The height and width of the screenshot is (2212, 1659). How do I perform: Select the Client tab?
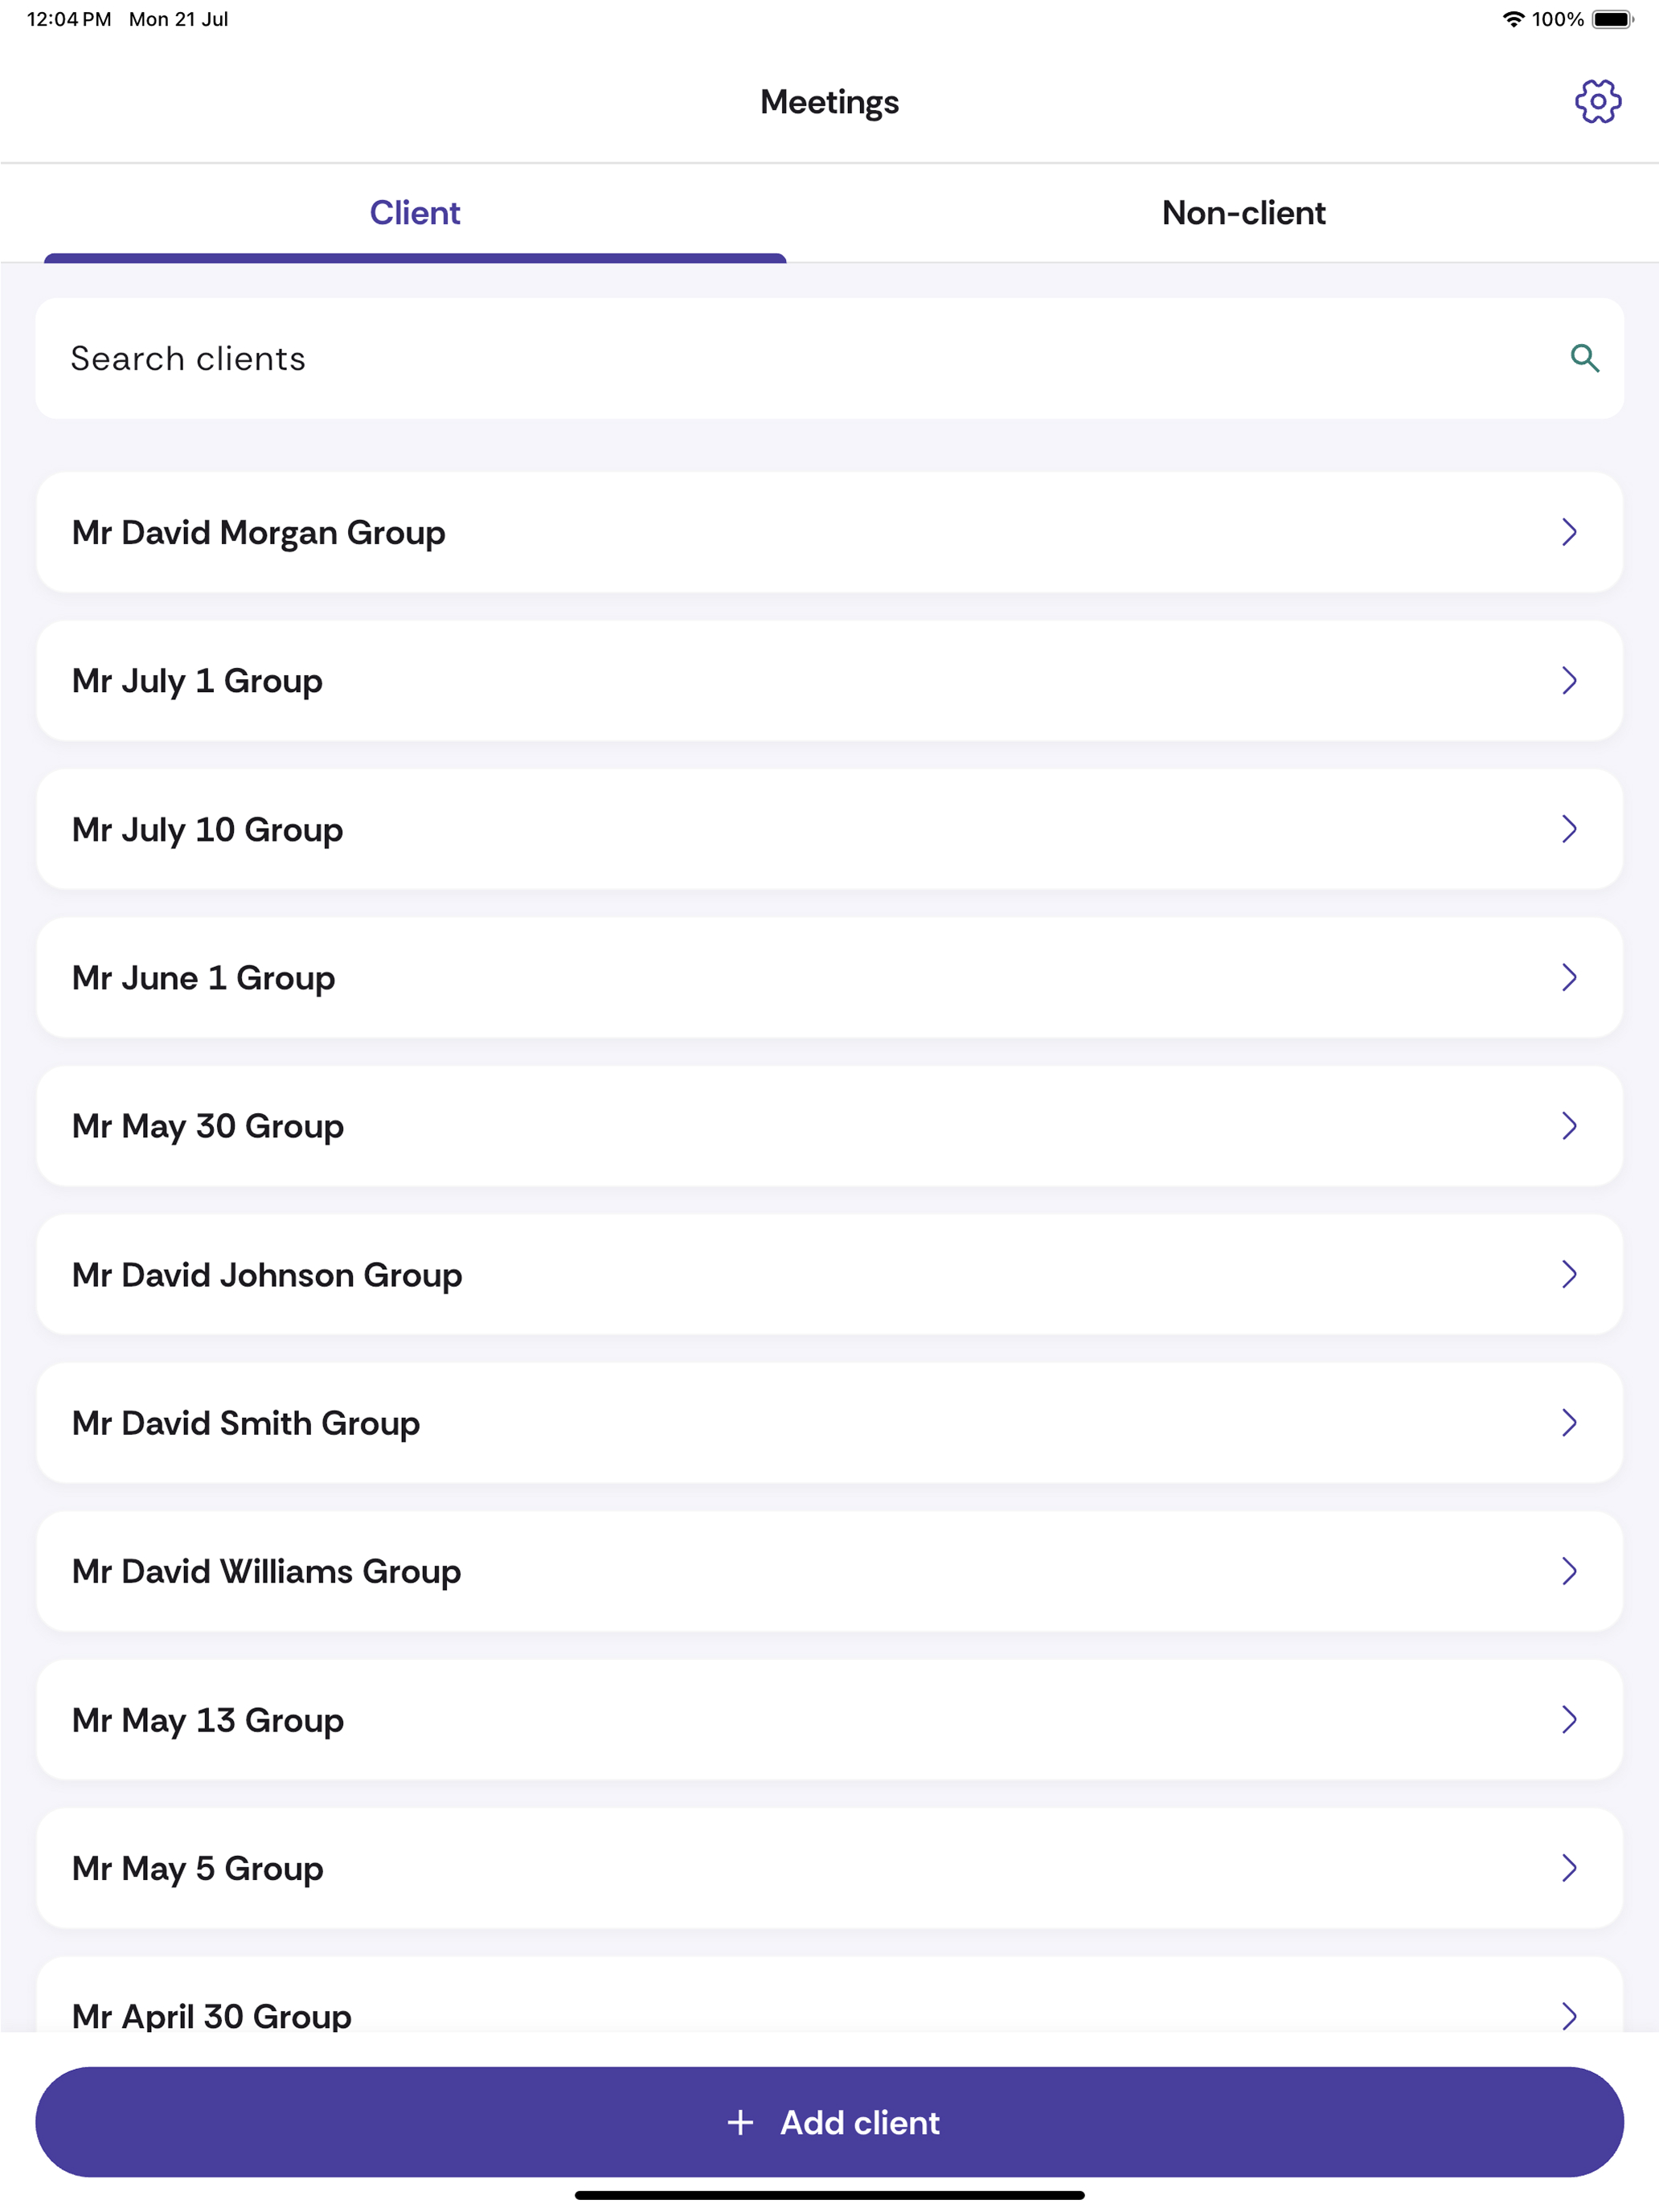(x=415, y=213)
